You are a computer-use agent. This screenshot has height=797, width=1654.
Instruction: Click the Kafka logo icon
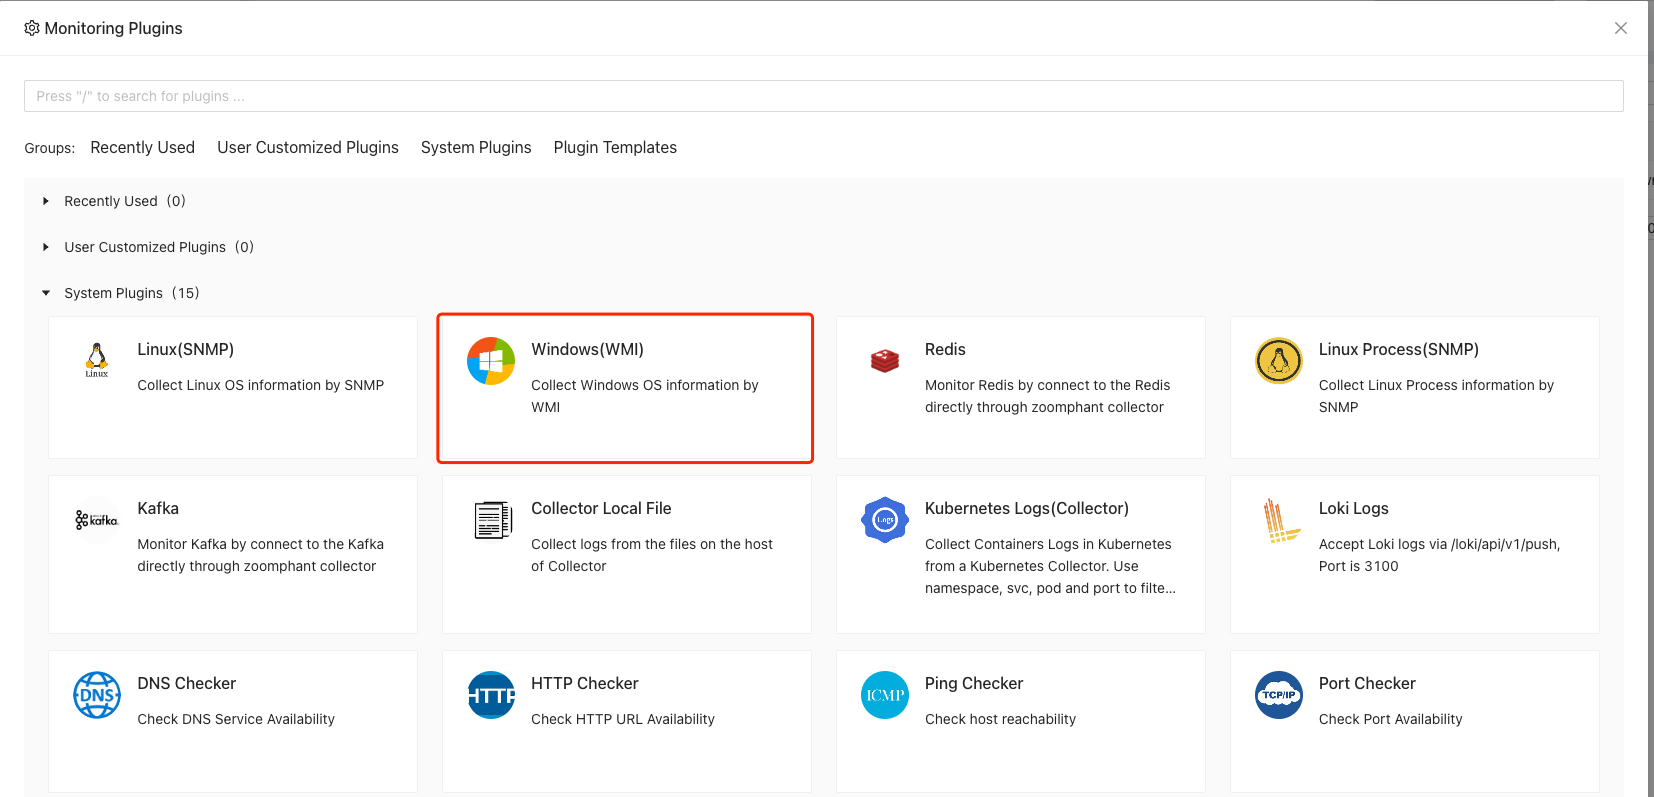(x=97, y=520)
